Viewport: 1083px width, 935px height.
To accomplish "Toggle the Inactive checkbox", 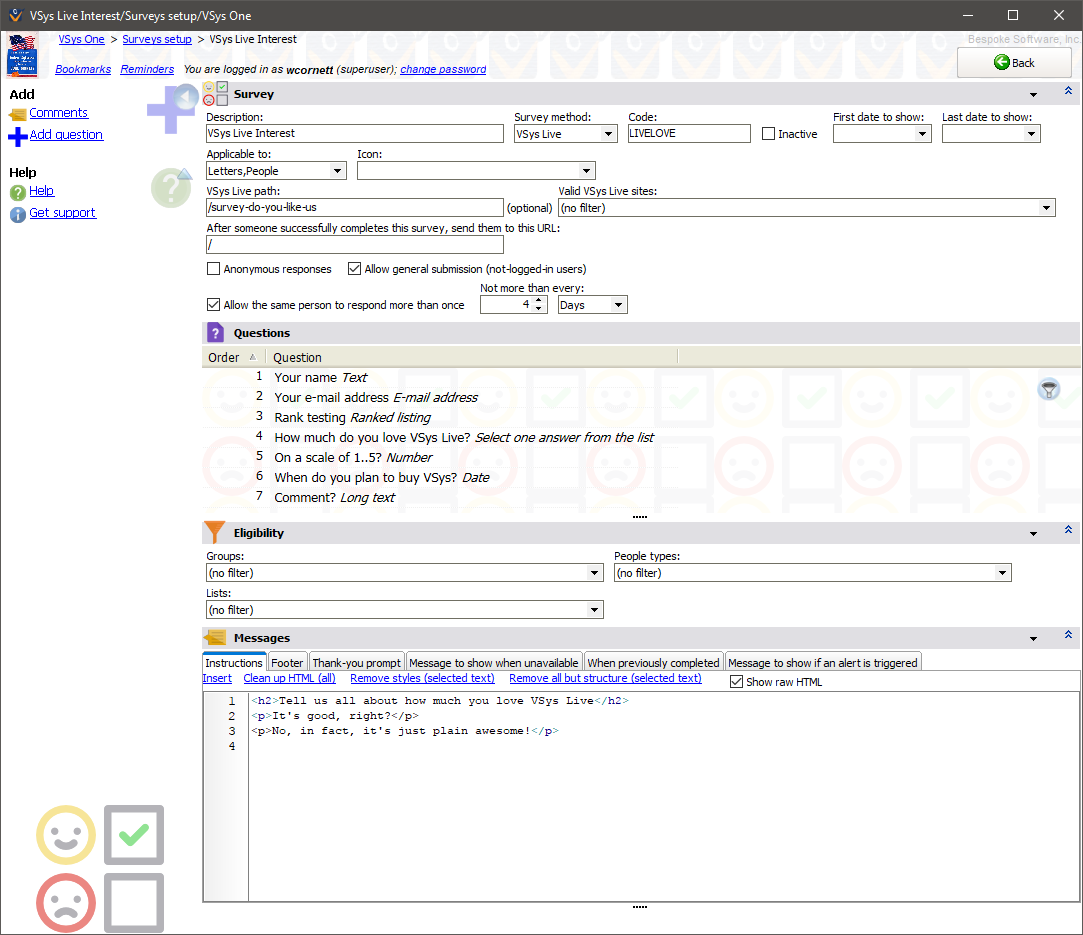I will point(768,134).
